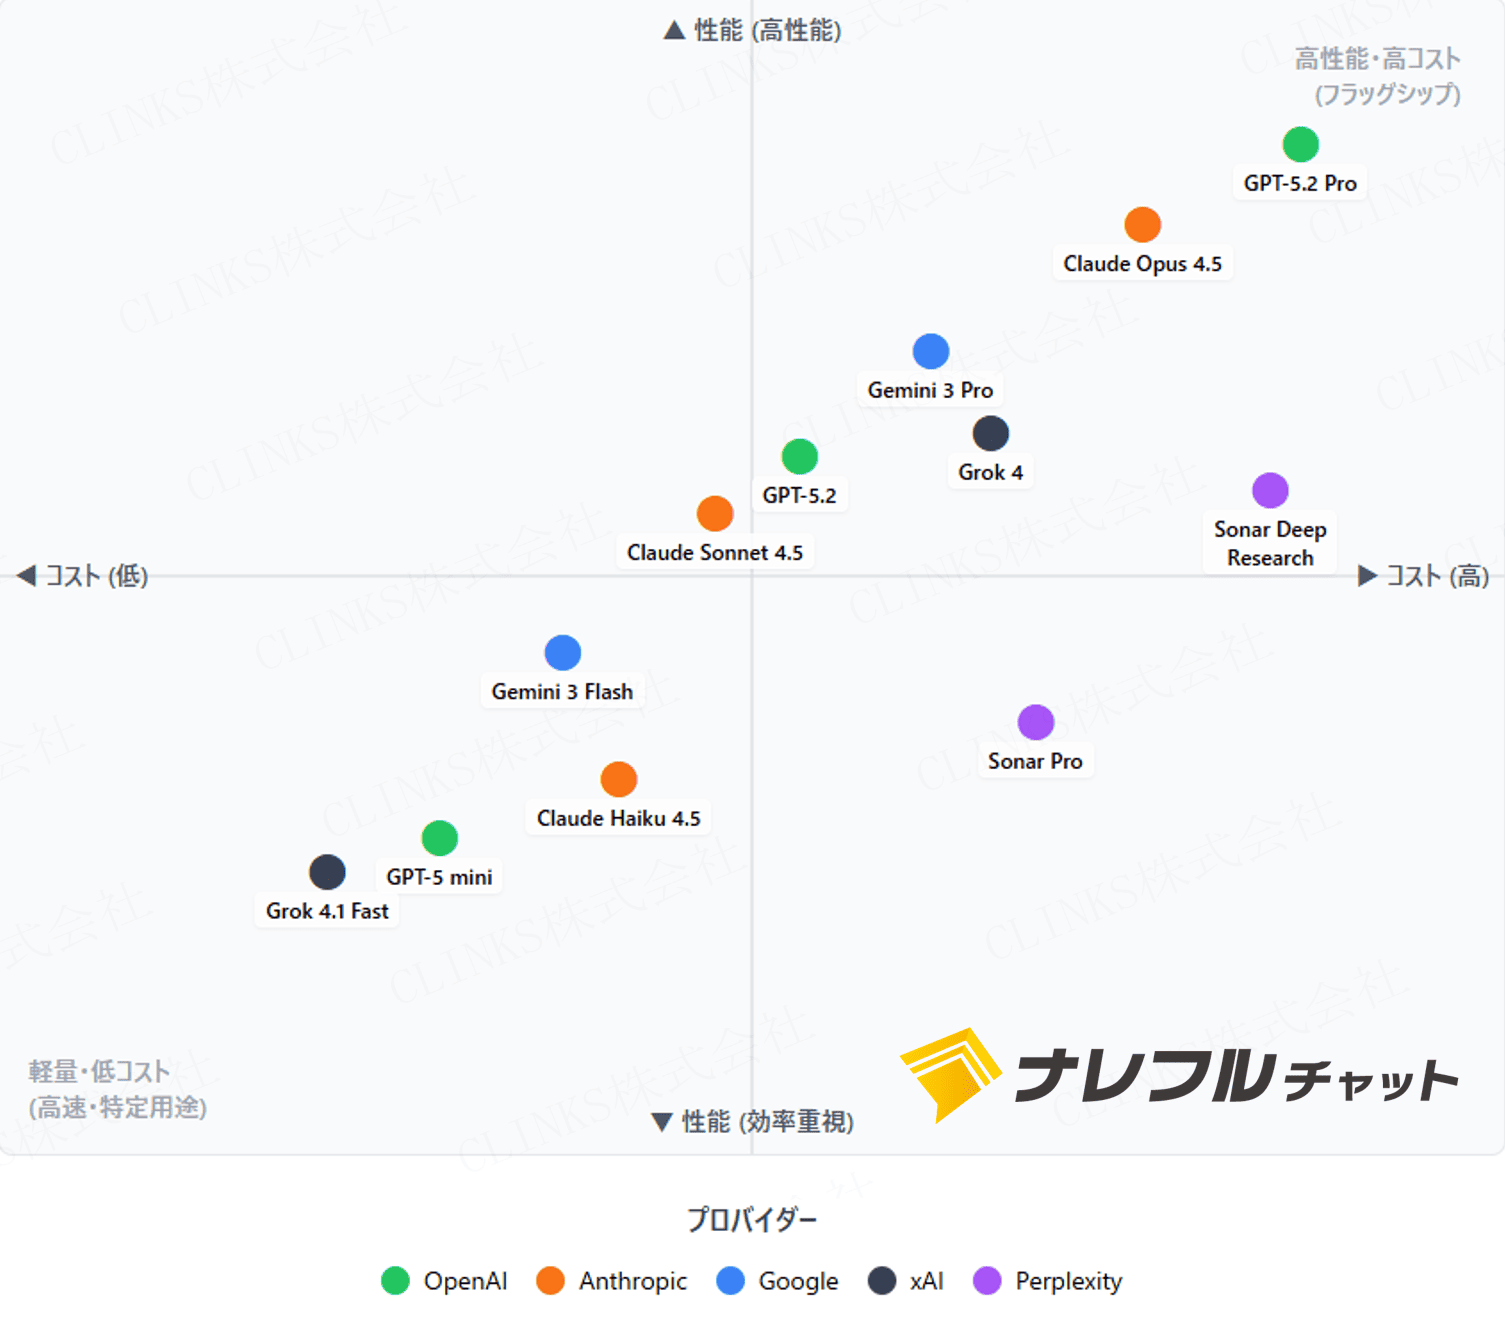
Task: Click the xAI legend color swatch
Action: [x=881, y=1281]
